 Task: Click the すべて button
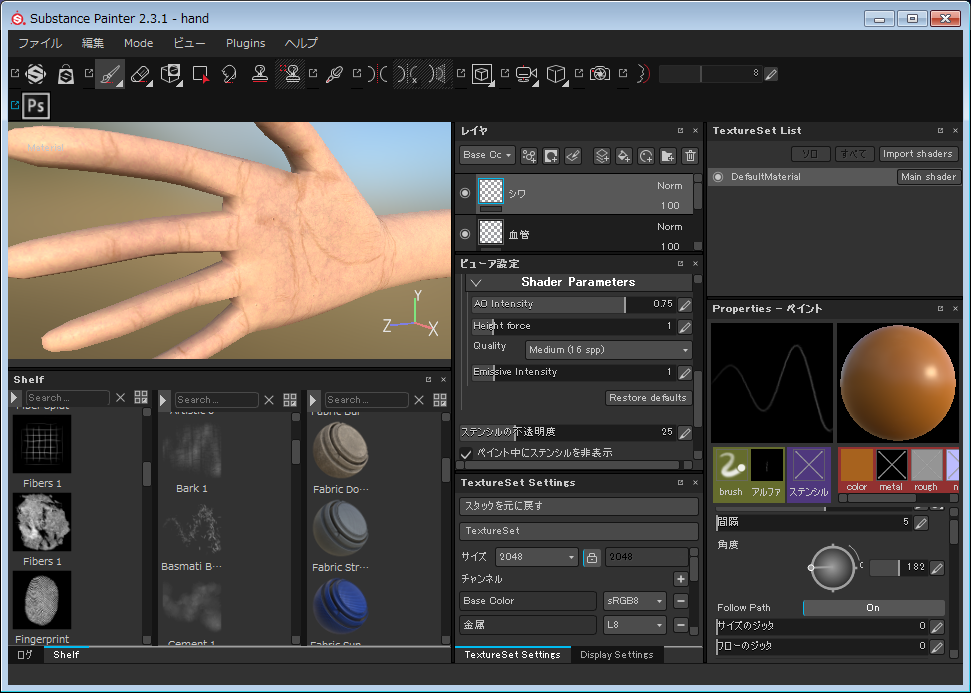tap(854, 154)
